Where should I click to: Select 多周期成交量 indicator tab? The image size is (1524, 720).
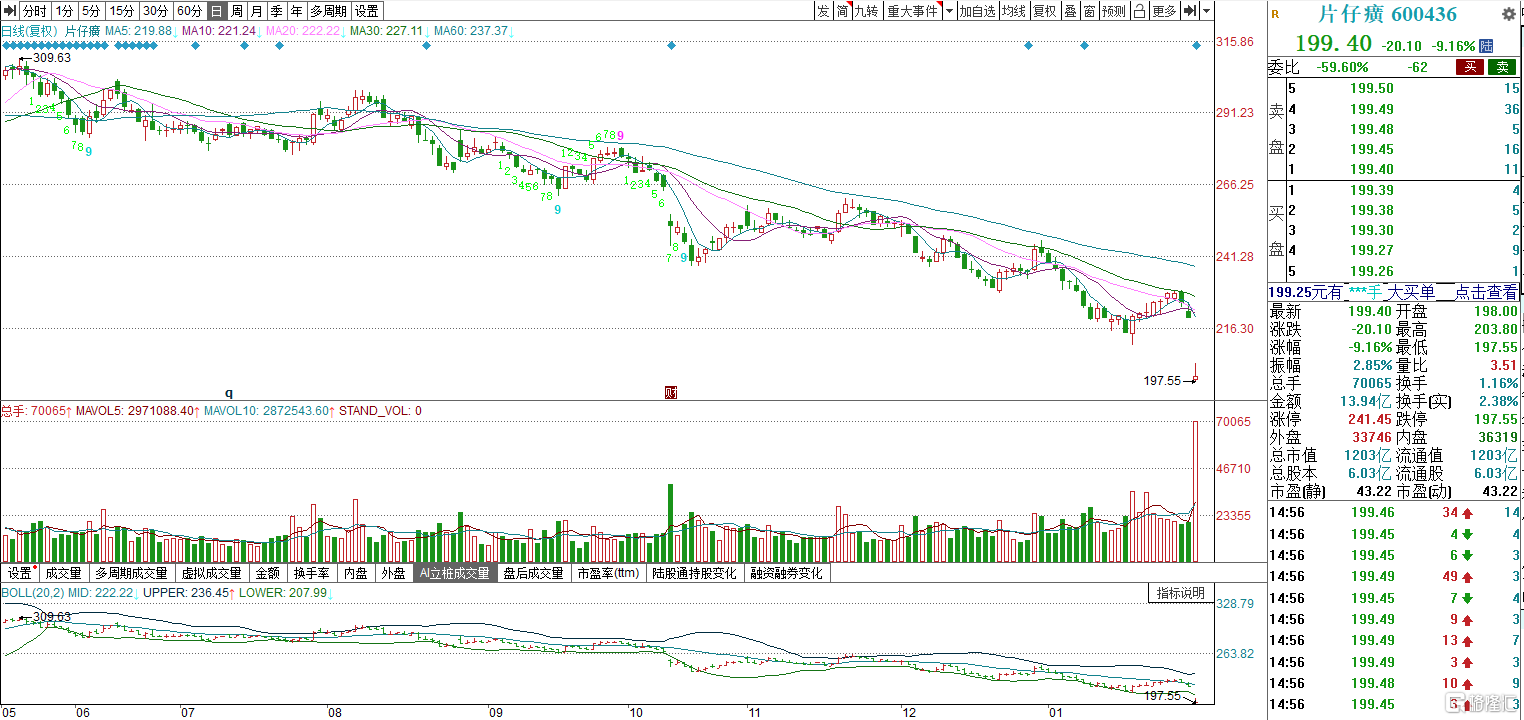click(132, 574)
